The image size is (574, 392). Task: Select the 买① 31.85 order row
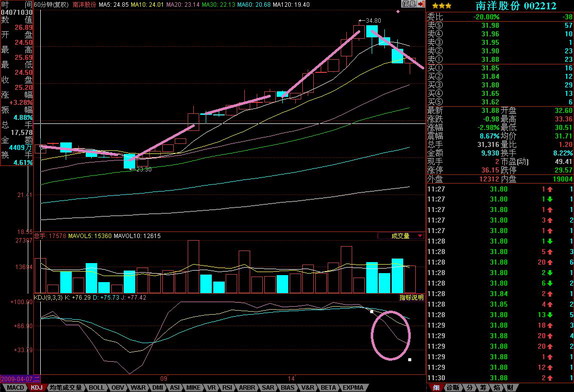tap(500, 68)
